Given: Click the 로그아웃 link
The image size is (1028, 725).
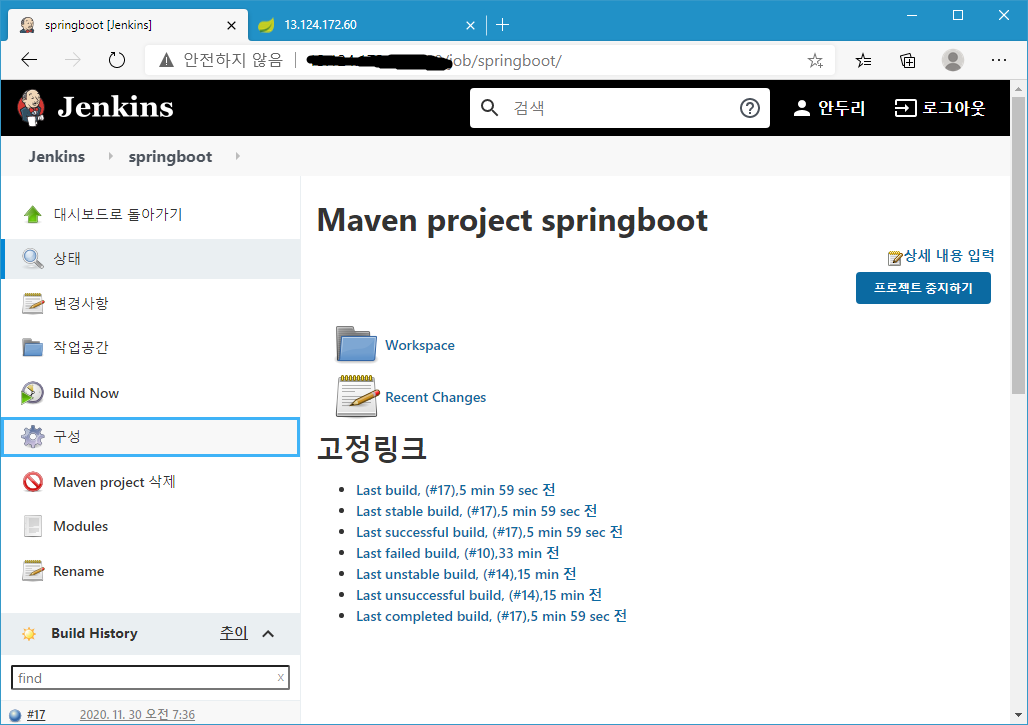Looking at the screenshot, I should tap(940, 108).
